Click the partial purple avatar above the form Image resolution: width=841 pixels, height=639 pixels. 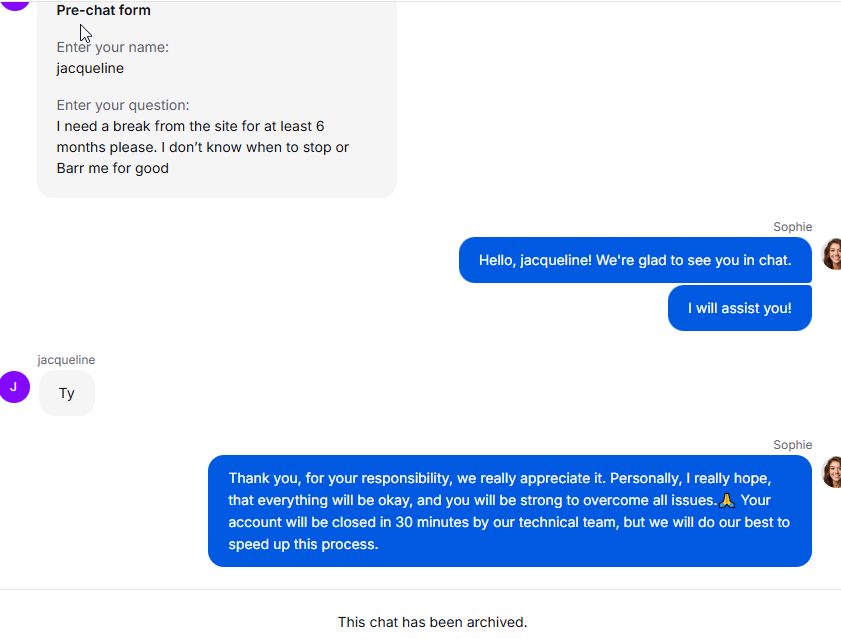tap(12, 3)
